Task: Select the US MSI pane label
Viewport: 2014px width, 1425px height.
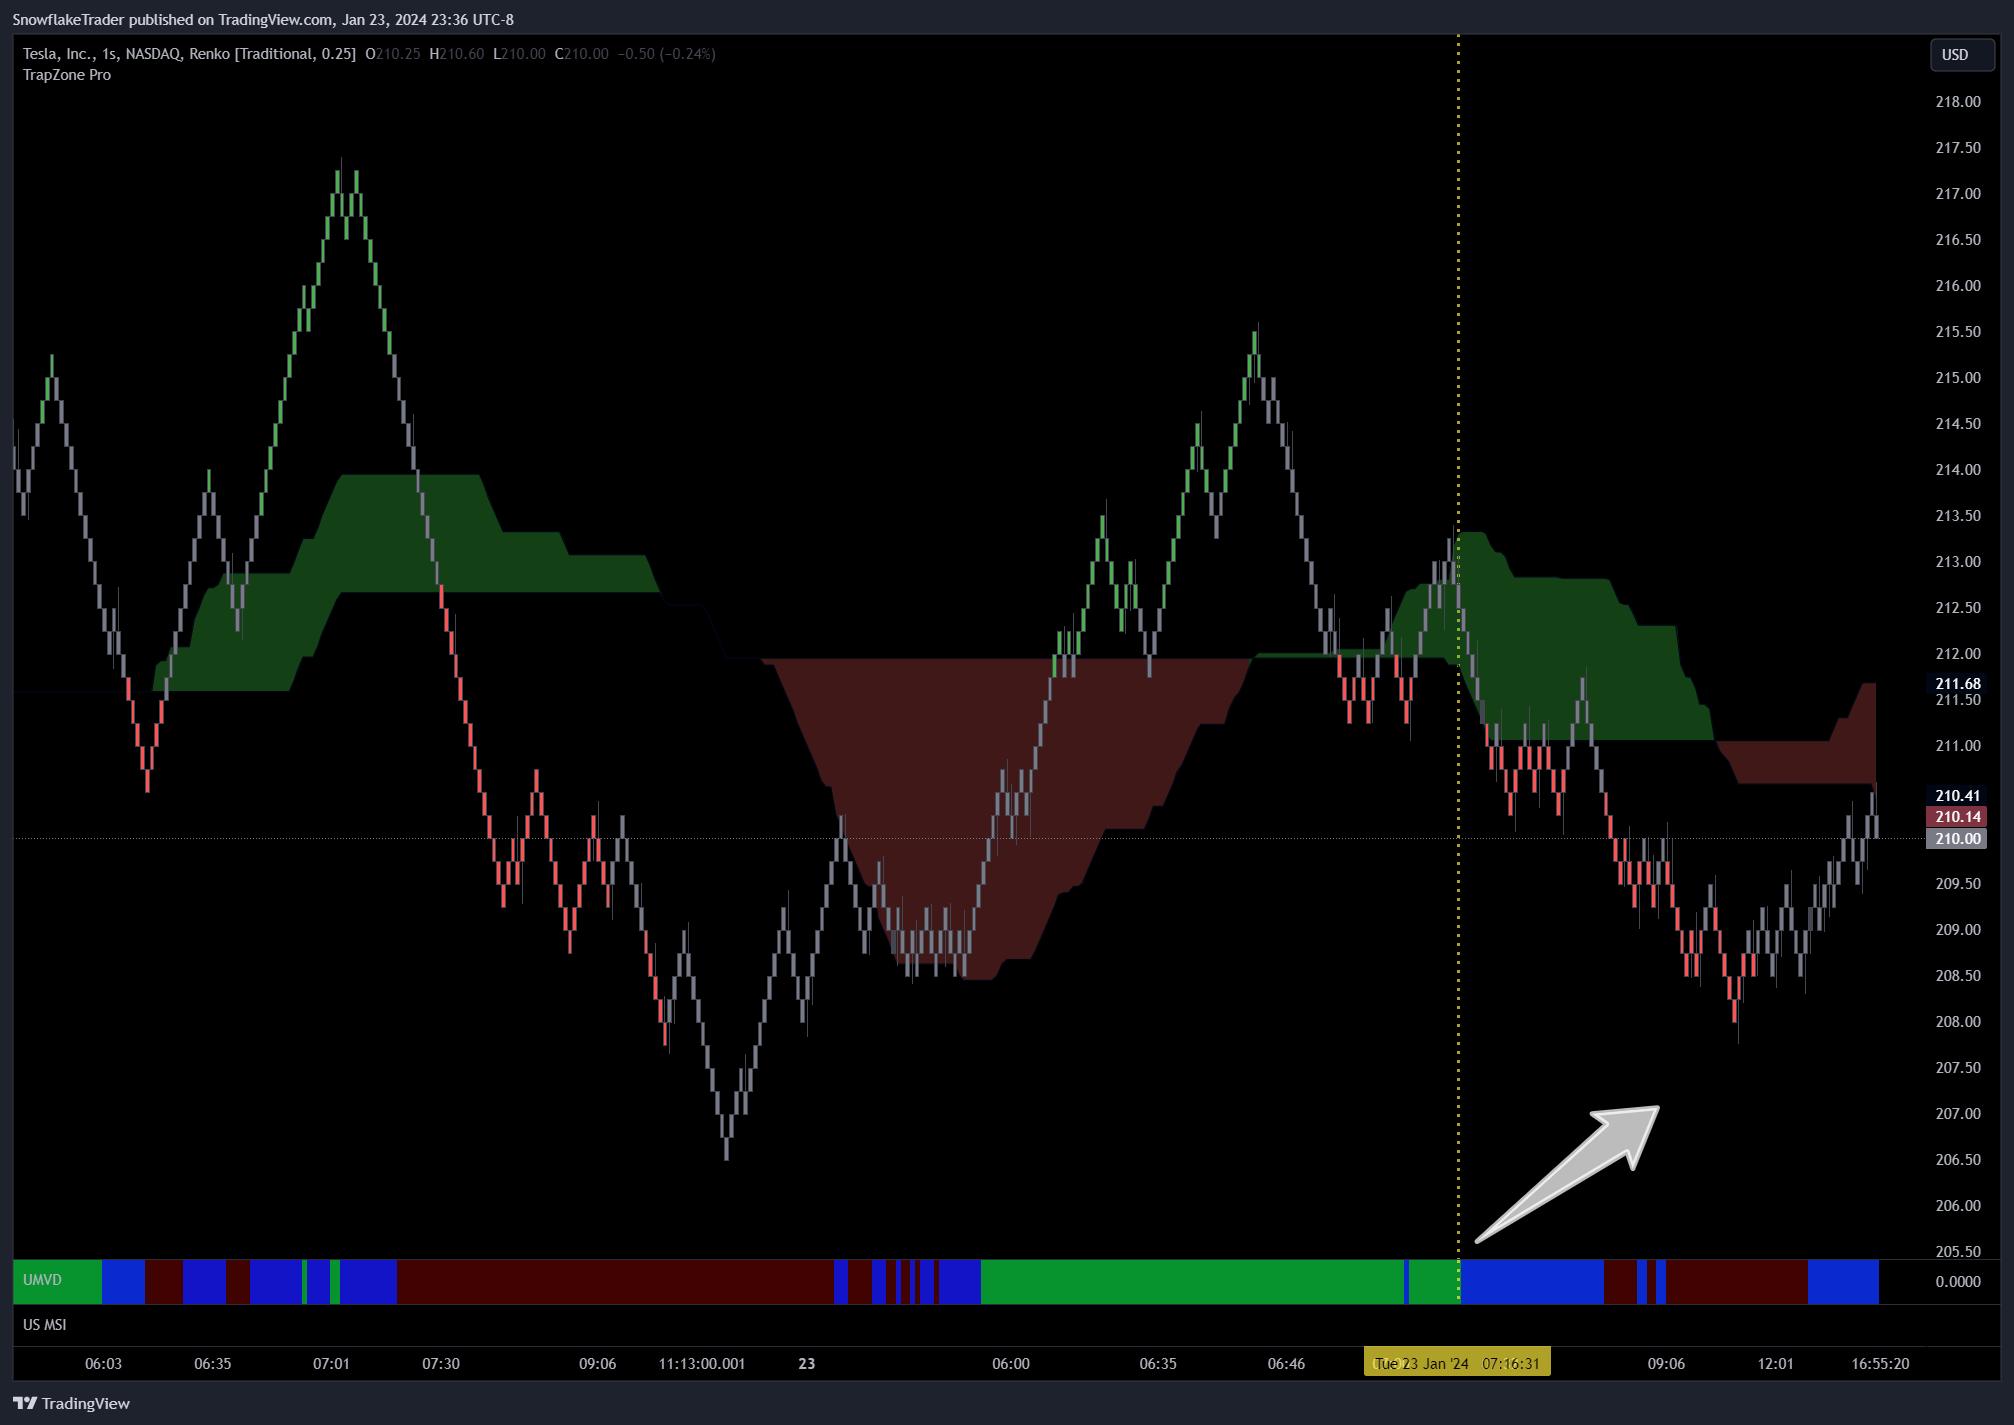Action: pyautogui.click(x=45, y=1325)
